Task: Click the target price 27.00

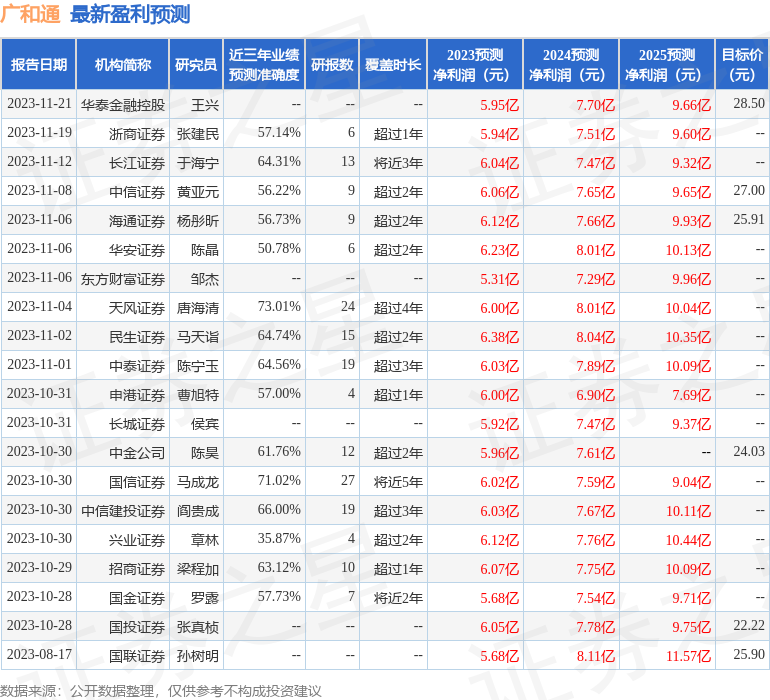Action: 749,190
